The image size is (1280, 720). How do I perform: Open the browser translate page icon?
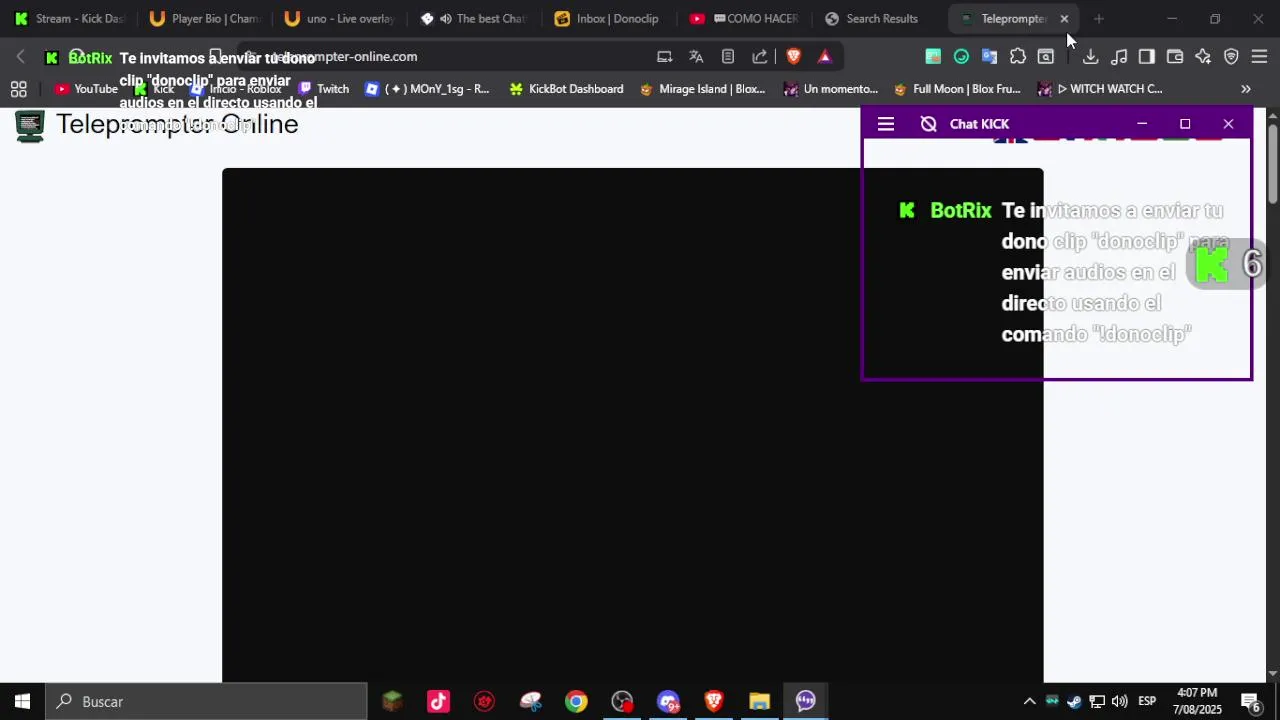[696, 57]
